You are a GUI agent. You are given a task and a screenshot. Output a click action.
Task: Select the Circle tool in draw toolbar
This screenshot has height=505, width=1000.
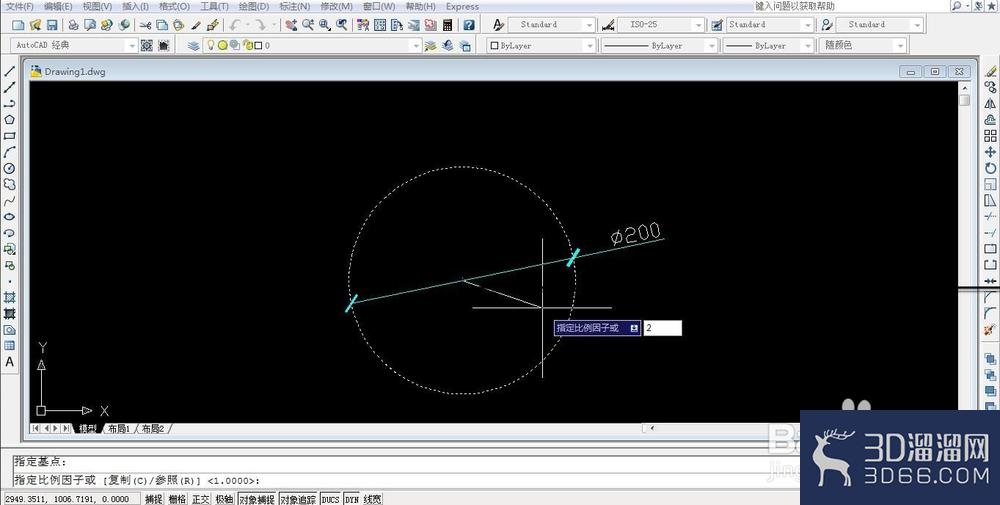pos(9,168)
